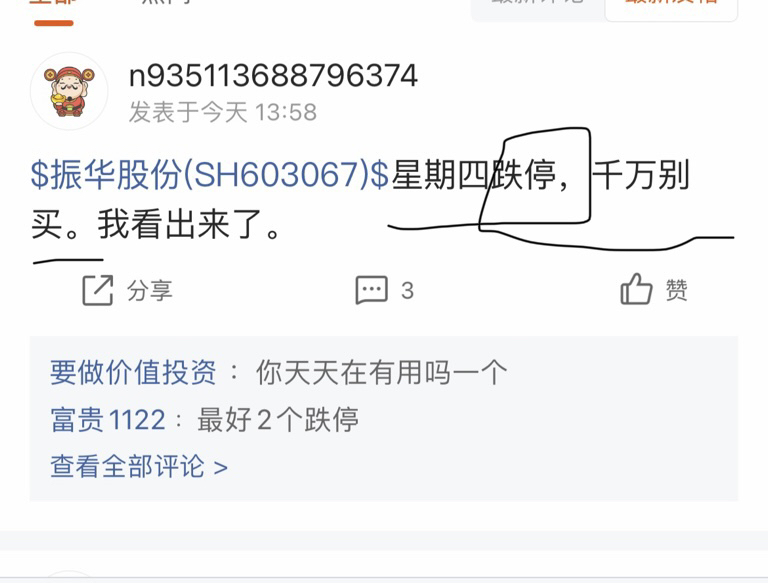The width and height of the screenshot is (768, 583).
Task: Click the comment 最好2个跌停
Action: tap(278, 420)
